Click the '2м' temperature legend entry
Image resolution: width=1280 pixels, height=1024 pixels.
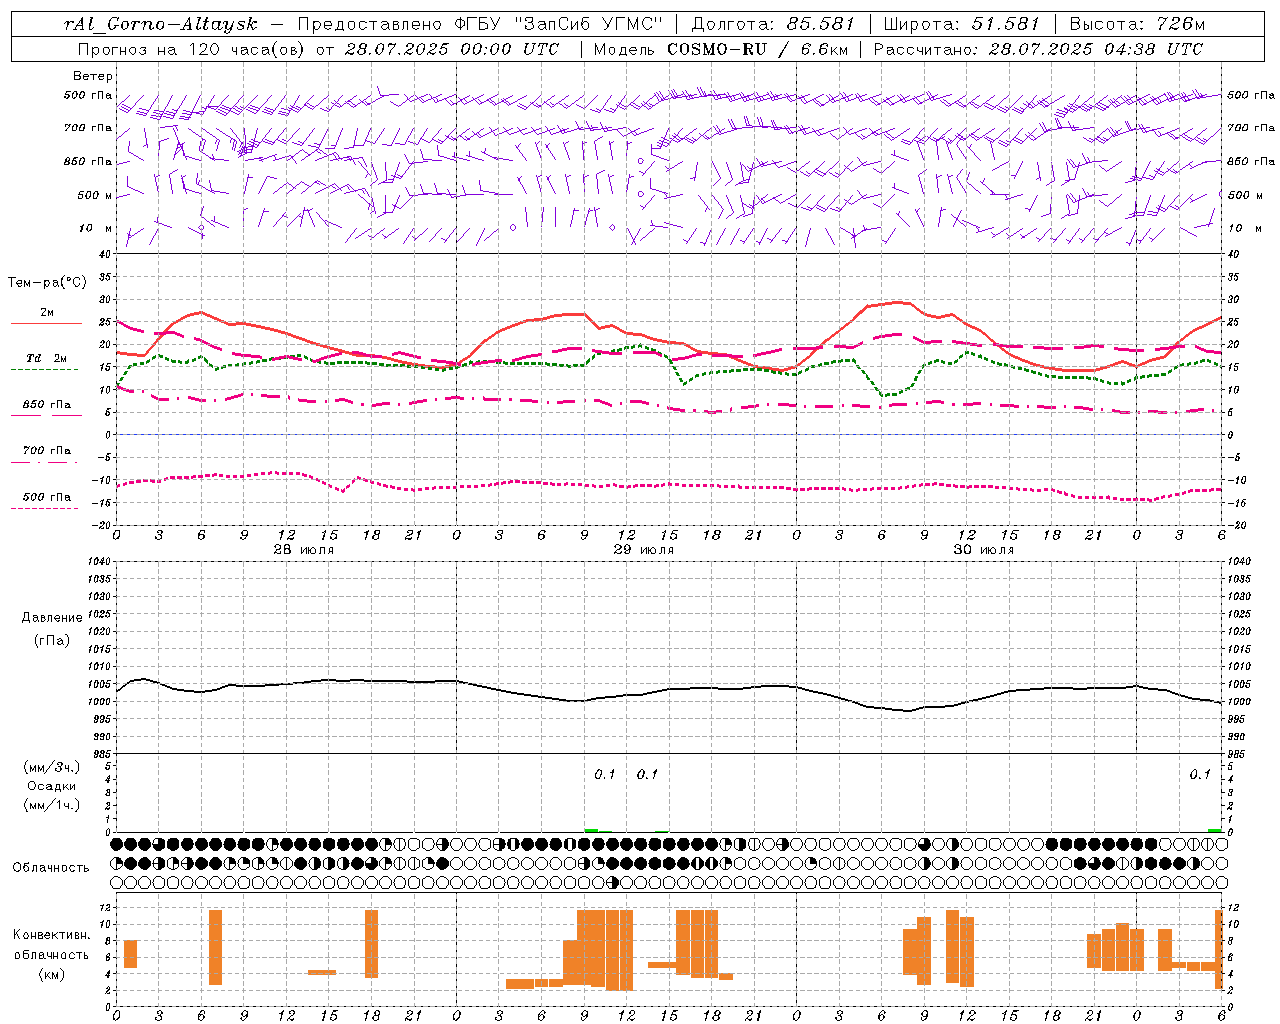pos(47,312)
